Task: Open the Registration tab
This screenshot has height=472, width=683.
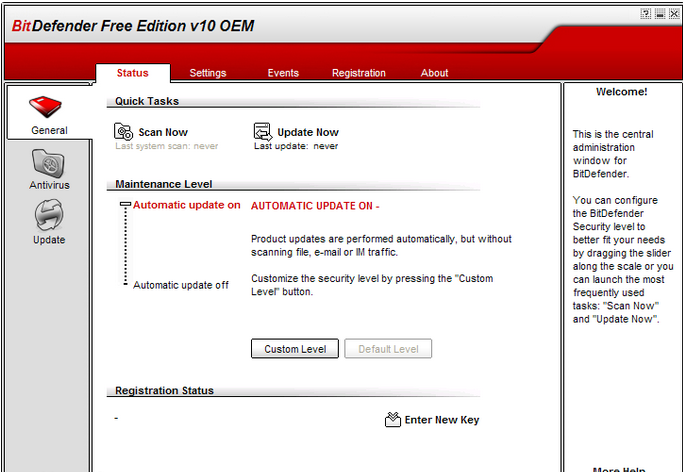Action: (x=358, y=73)
